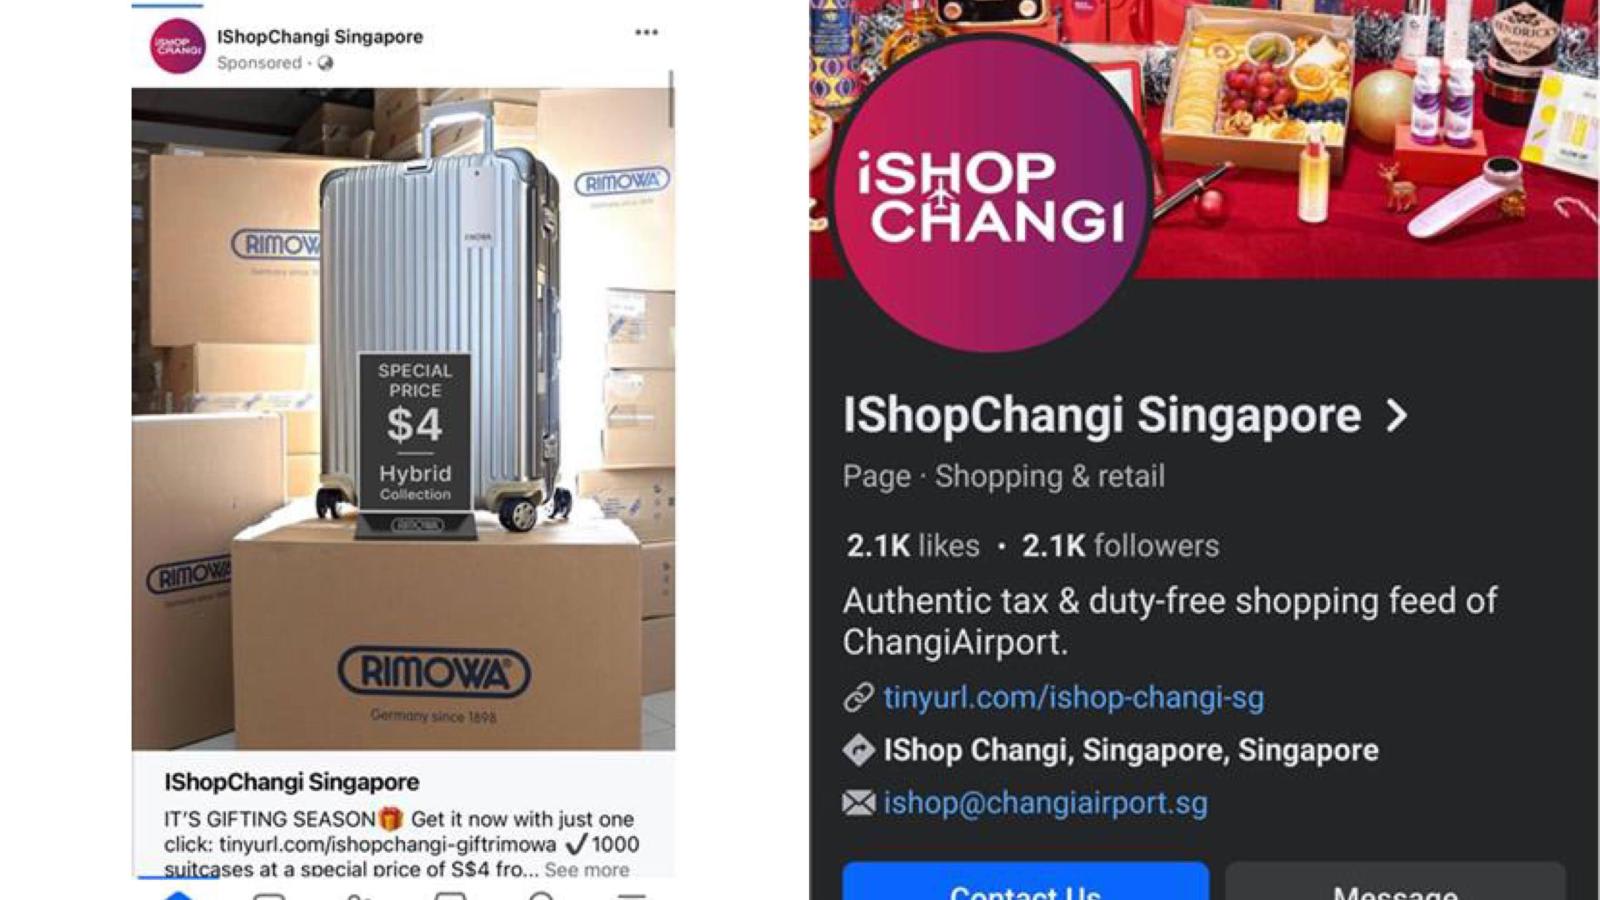Open the Rimowa suitcase ad image
This screenshot has height=900, width=1600.
(403, 419)
